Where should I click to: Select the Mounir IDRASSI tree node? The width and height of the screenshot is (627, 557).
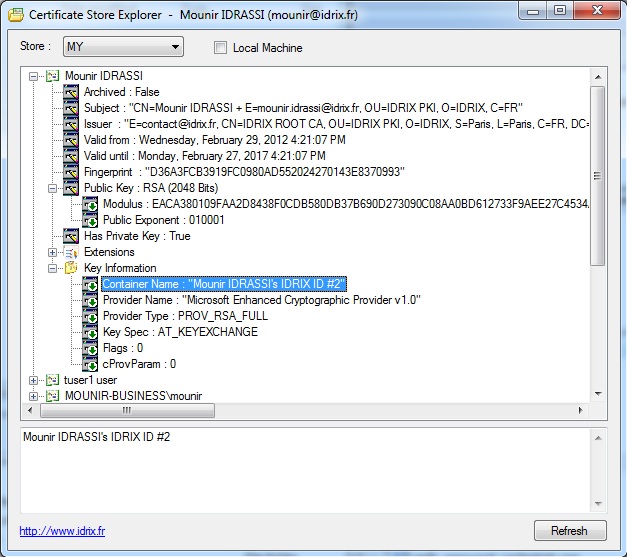[x=104, y=76]
